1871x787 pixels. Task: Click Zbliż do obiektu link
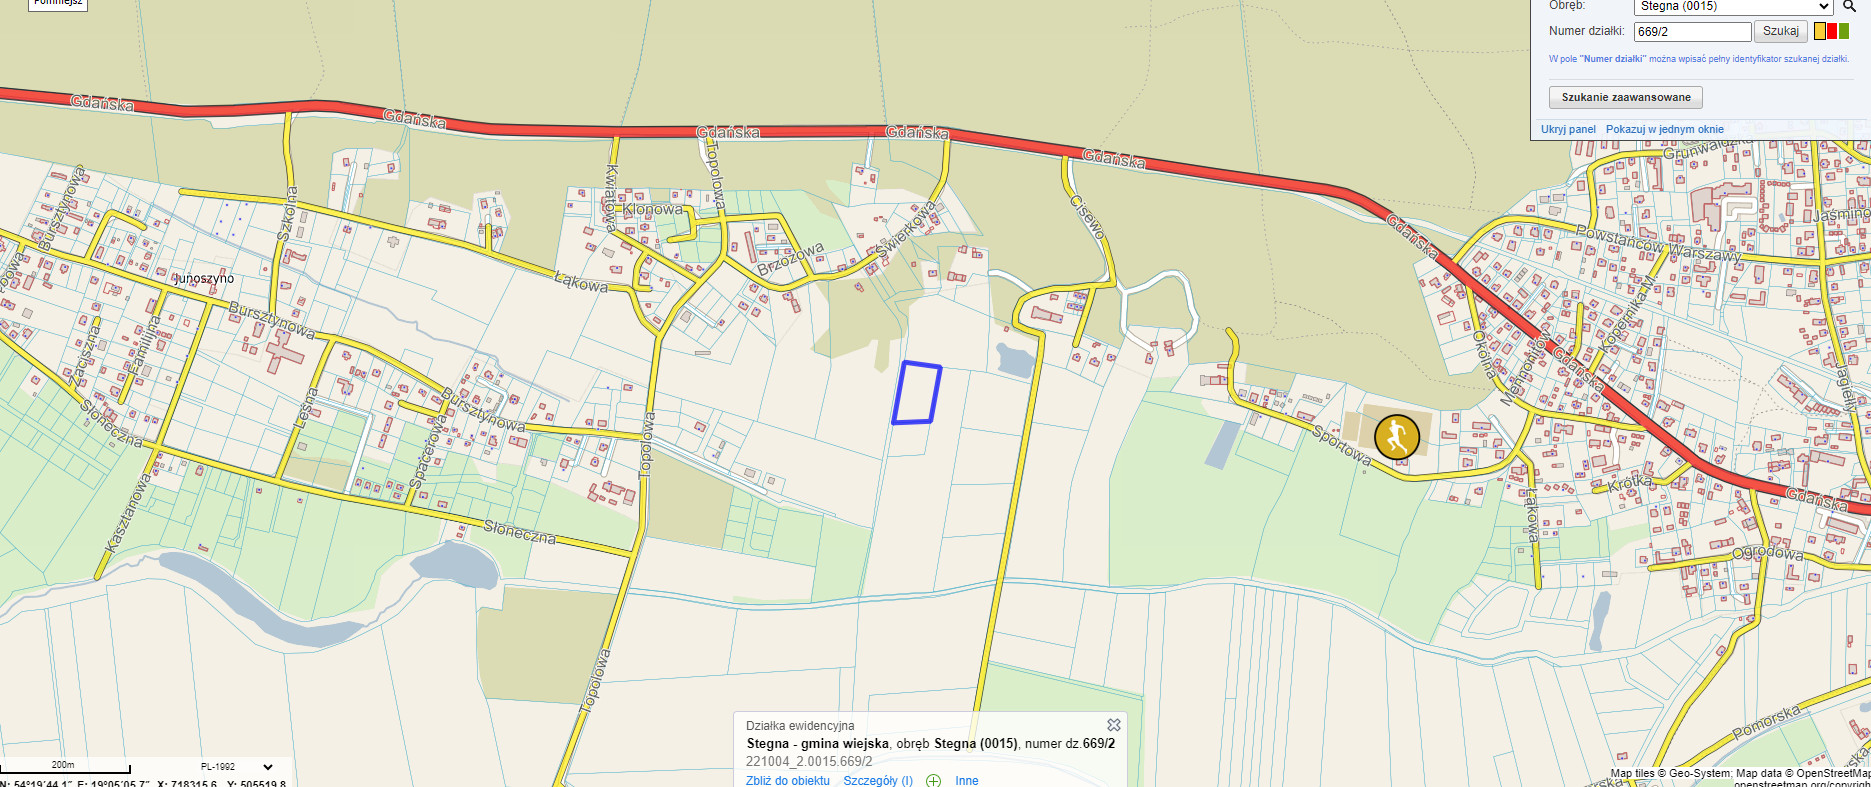[788, 780]
